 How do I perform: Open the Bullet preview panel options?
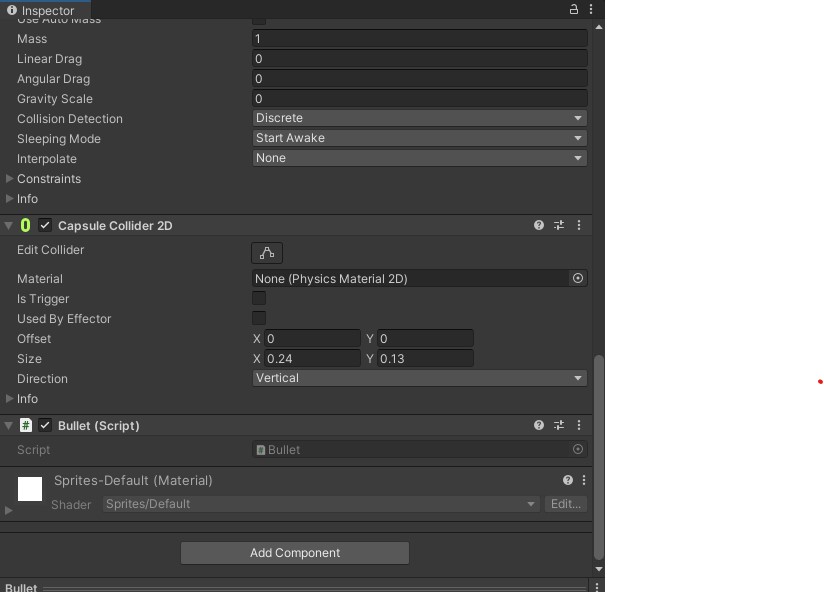(596, 586)
